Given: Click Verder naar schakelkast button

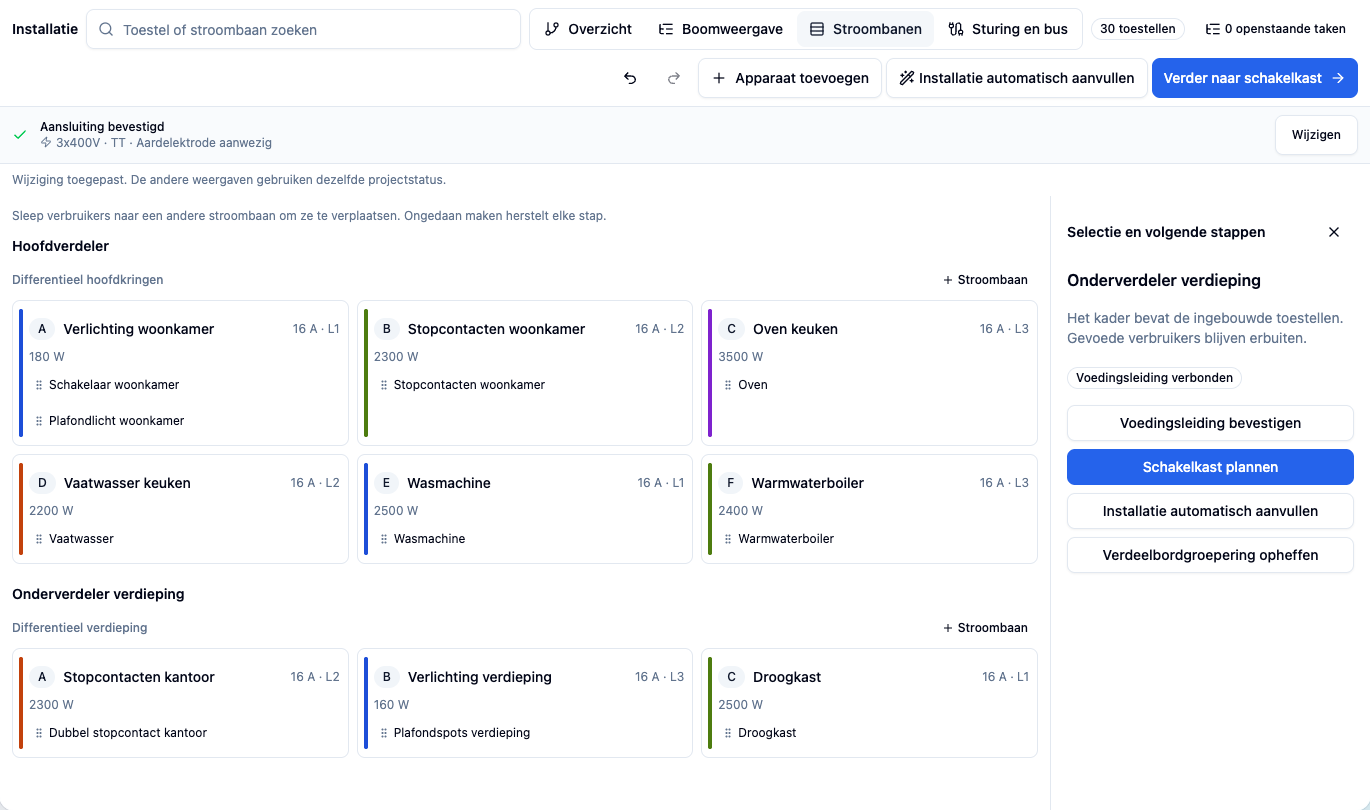Looking at the screenshot, I should [1254, 78].
